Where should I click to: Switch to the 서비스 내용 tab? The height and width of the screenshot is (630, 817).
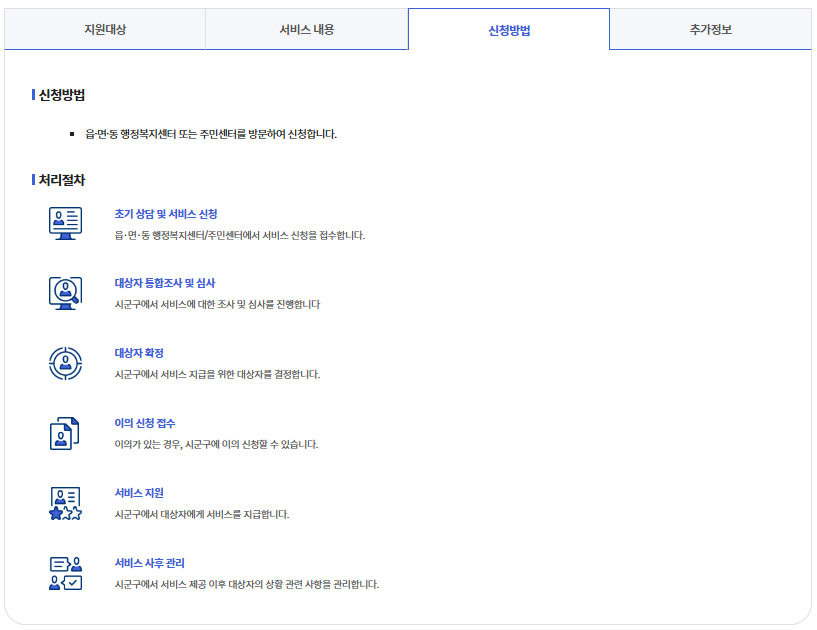click(x=306, y=29)
